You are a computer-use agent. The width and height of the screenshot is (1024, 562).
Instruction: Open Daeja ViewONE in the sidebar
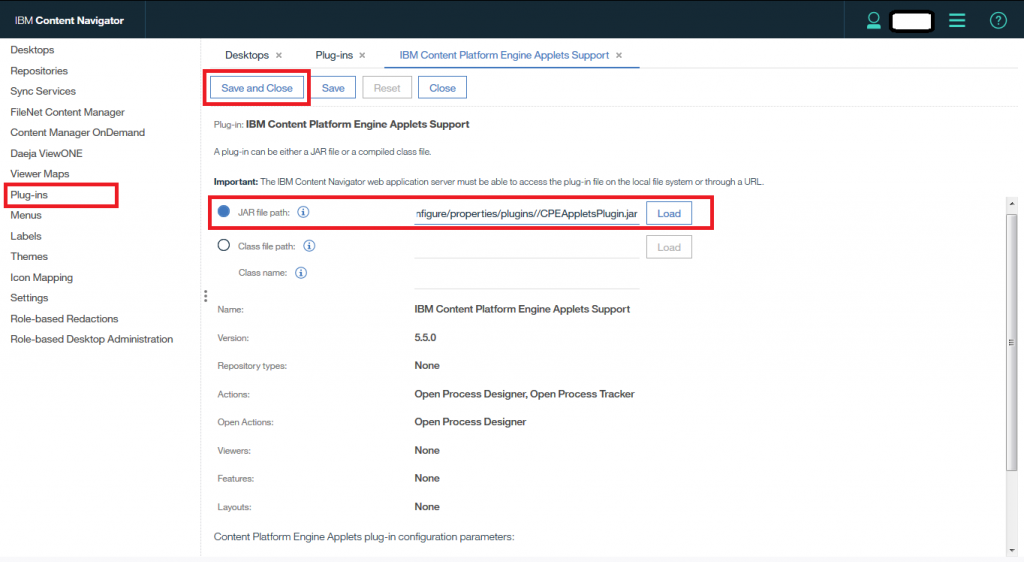[46, 153]
